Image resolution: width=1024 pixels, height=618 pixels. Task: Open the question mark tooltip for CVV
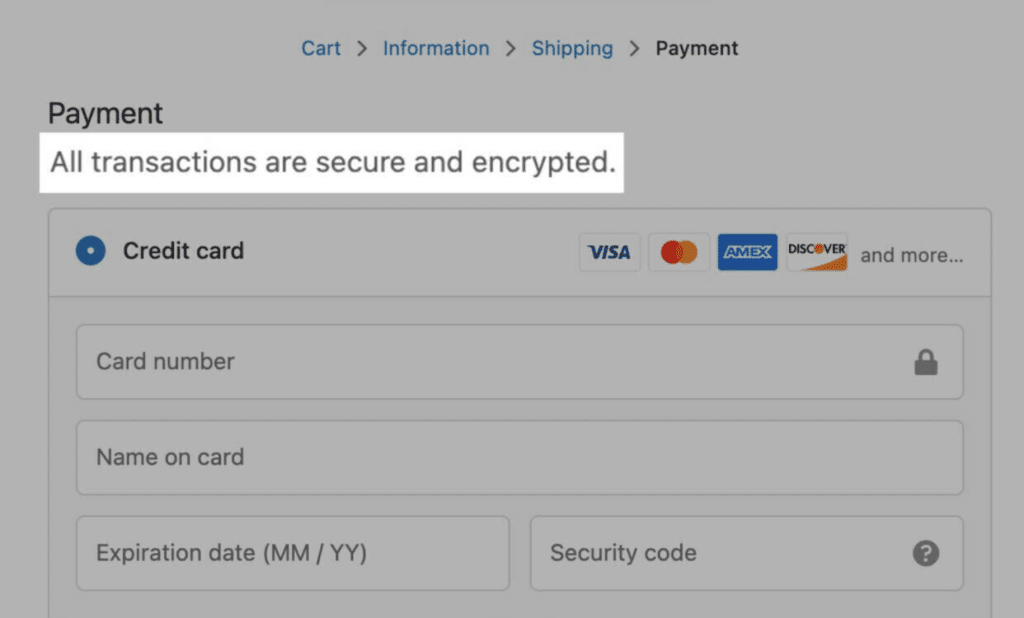tap(925, 553)
